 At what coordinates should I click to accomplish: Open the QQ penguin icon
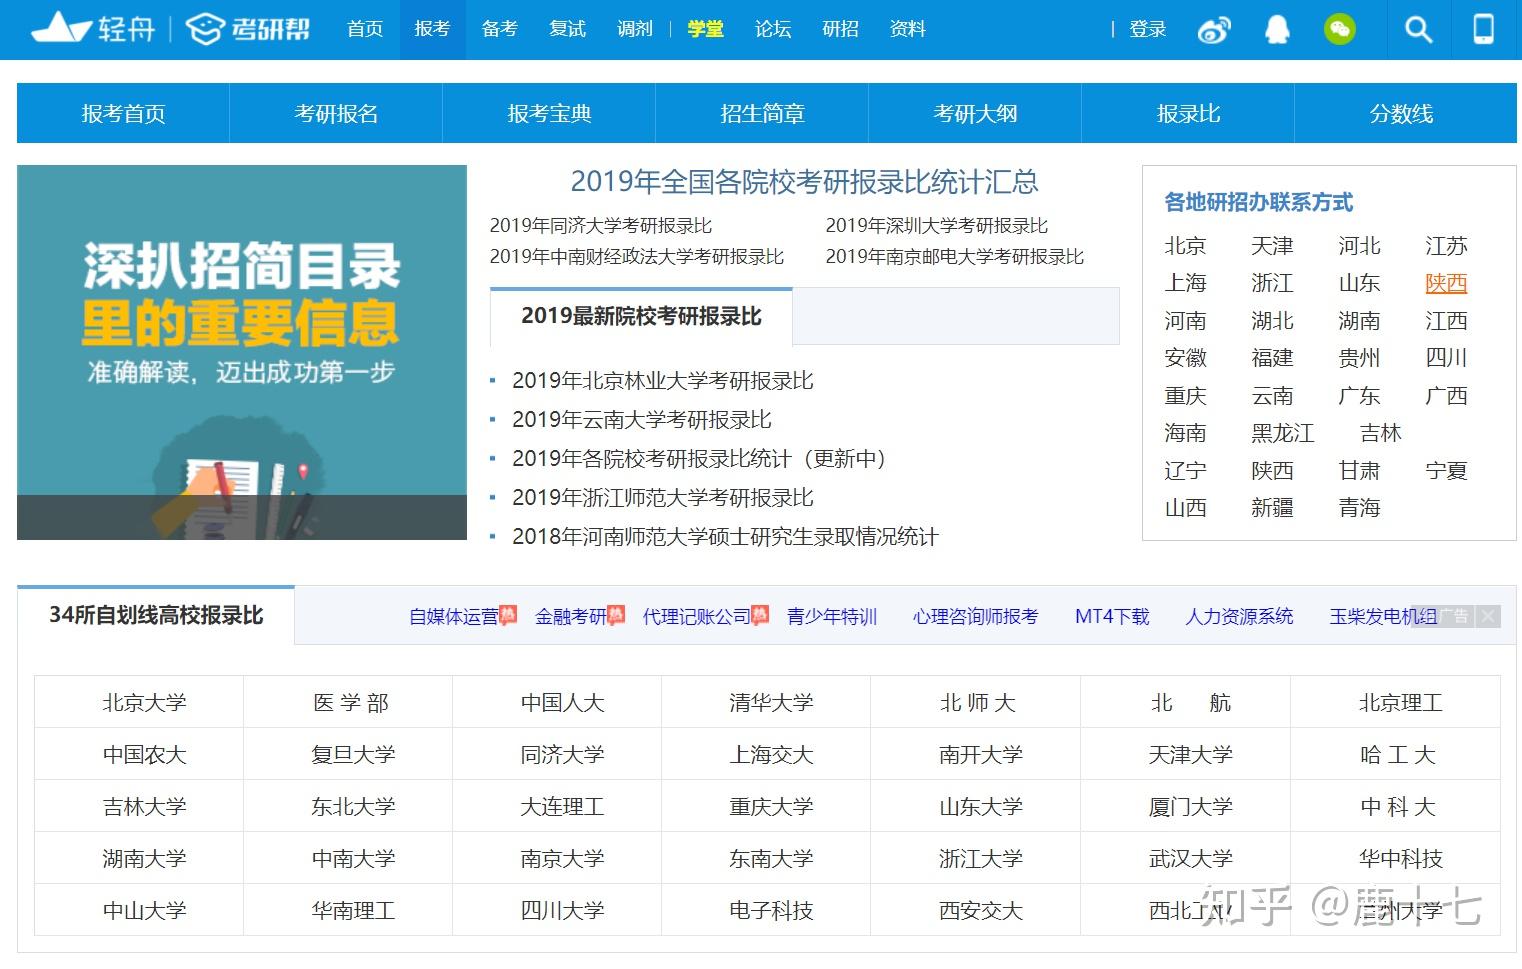point(1277,29)
